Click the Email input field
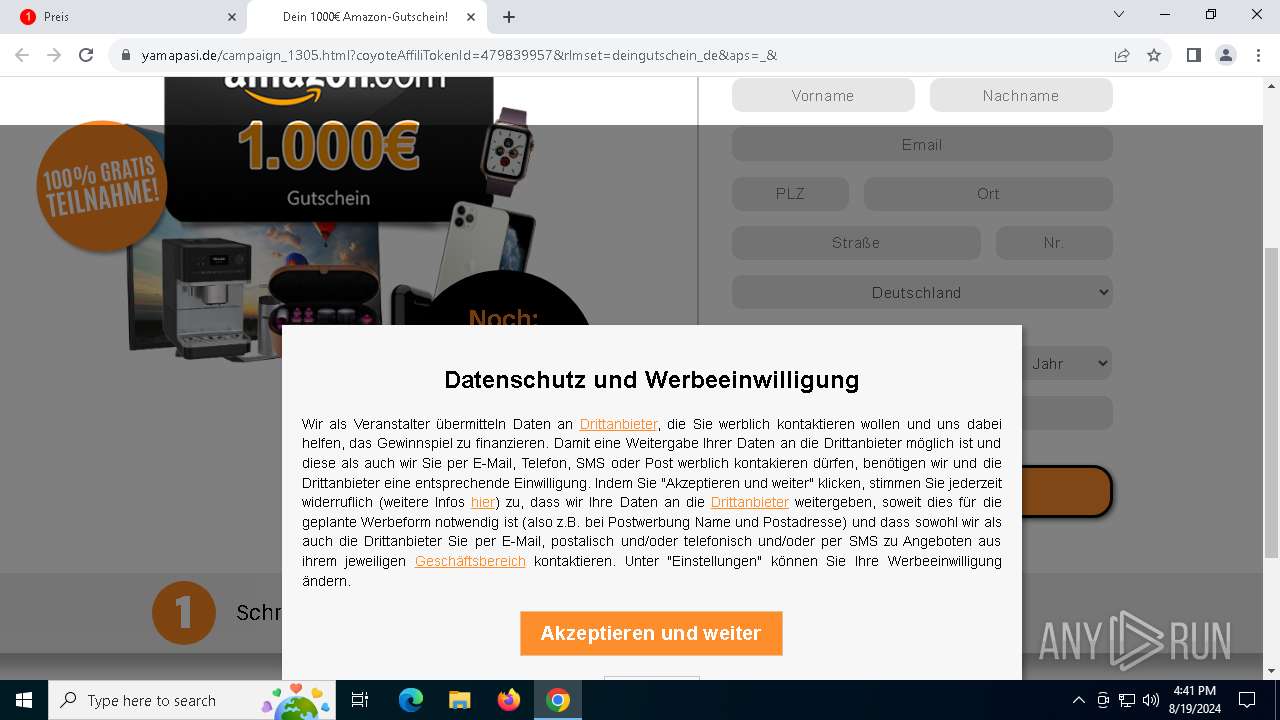 tap(922, 144)
